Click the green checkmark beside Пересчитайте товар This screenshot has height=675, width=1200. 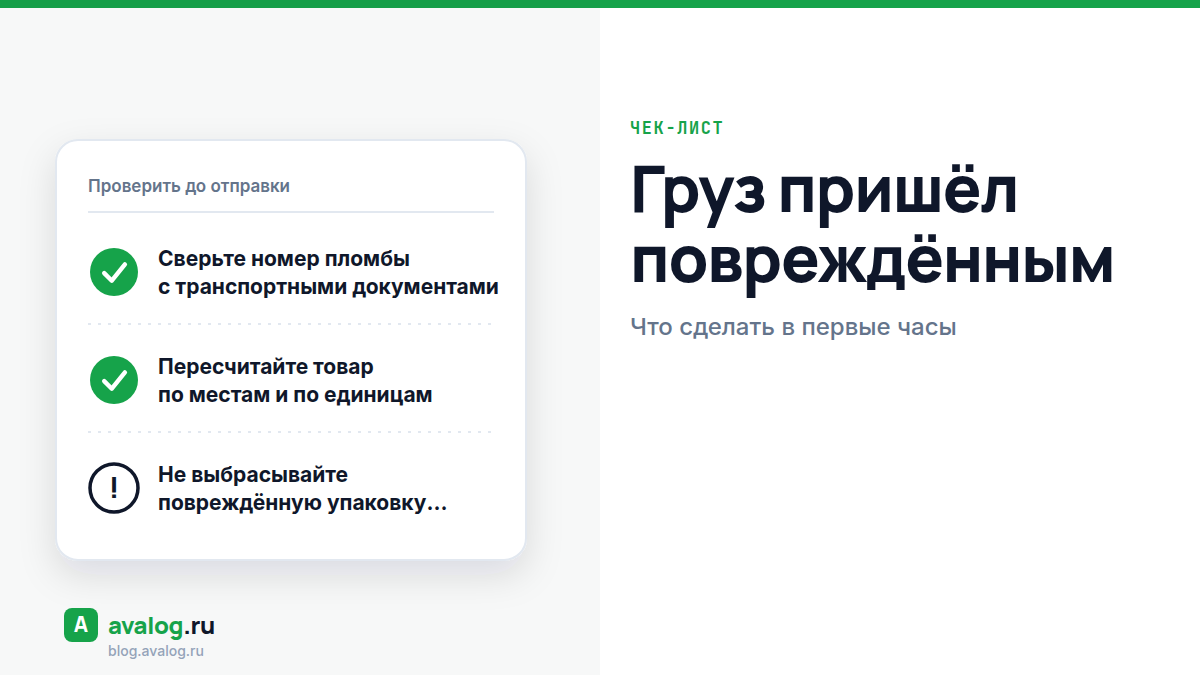(x=114, y=380)
